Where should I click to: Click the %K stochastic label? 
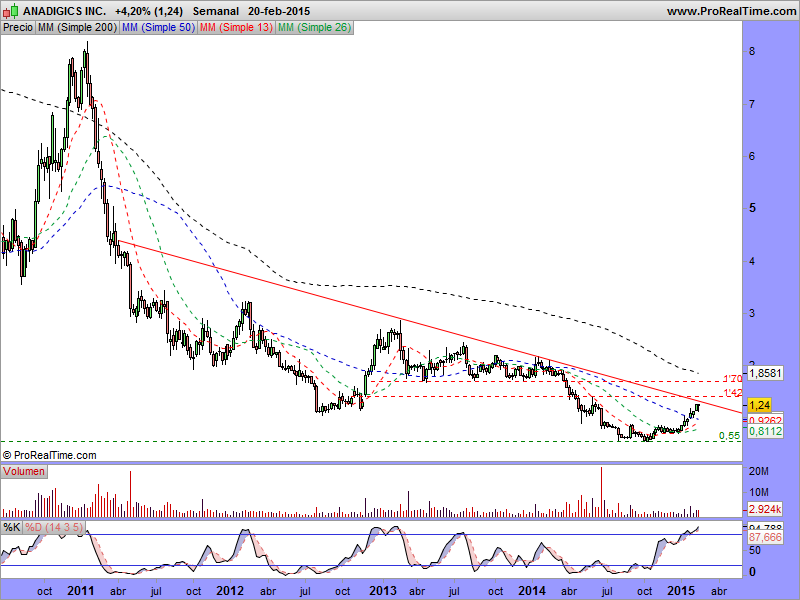[x=12, y=527]
